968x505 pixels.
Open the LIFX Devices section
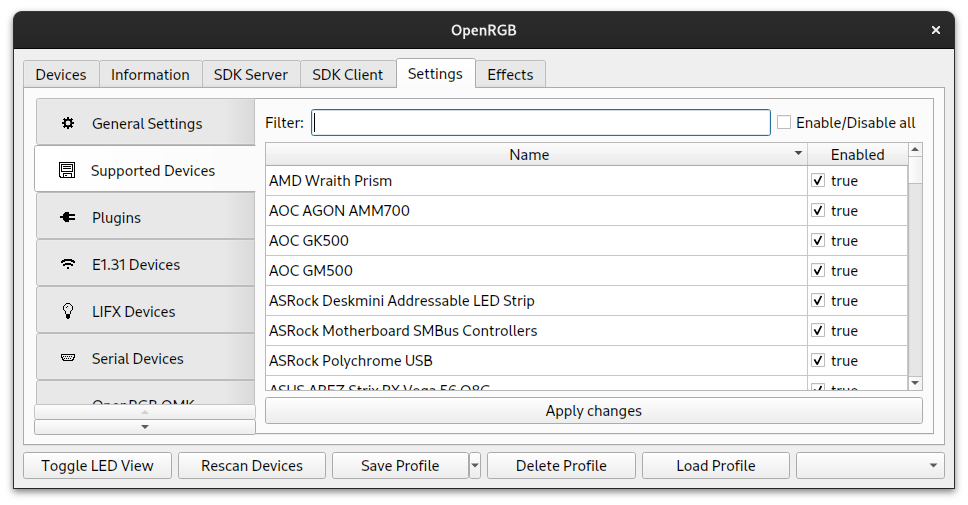146,311
